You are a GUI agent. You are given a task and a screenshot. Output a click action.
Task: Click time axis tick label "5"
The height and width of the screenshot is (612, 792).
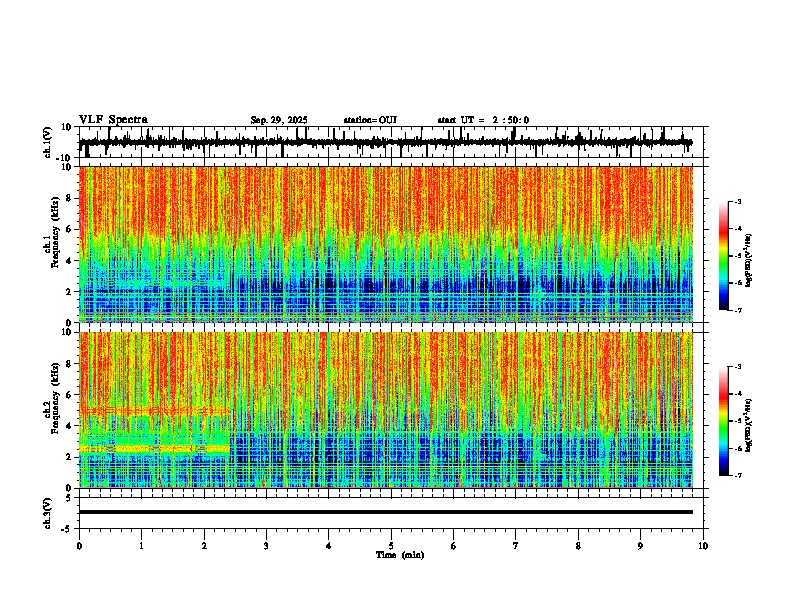(x=391, y=546)
